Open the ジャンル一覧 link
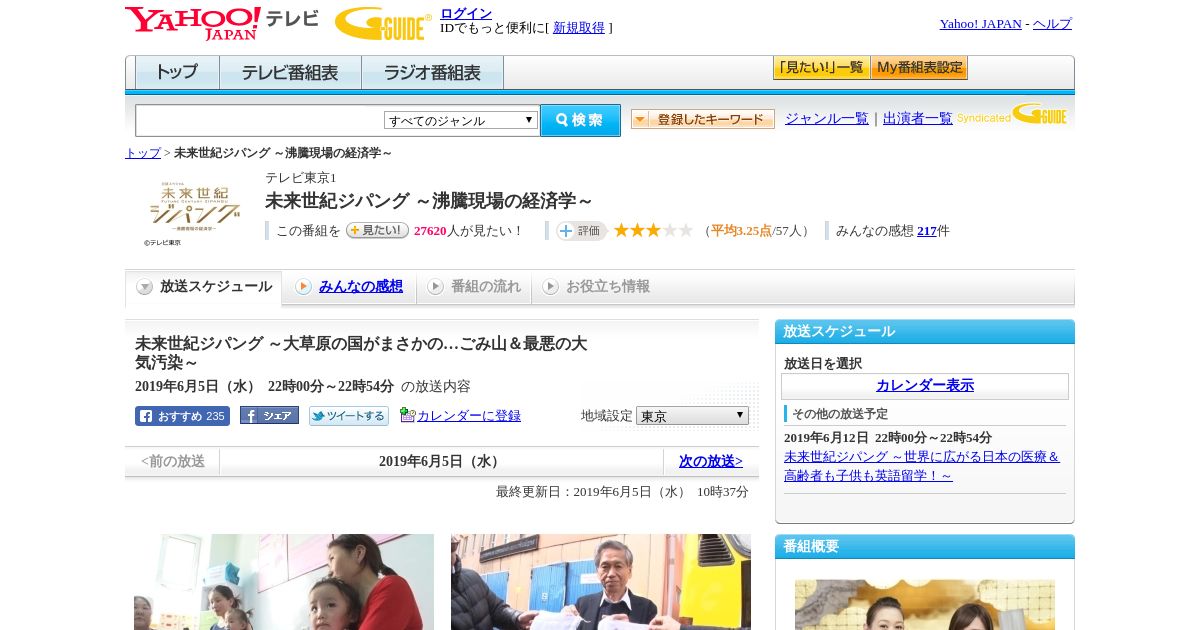This screenshot has height=630, width=1200. tap(826, 119)
